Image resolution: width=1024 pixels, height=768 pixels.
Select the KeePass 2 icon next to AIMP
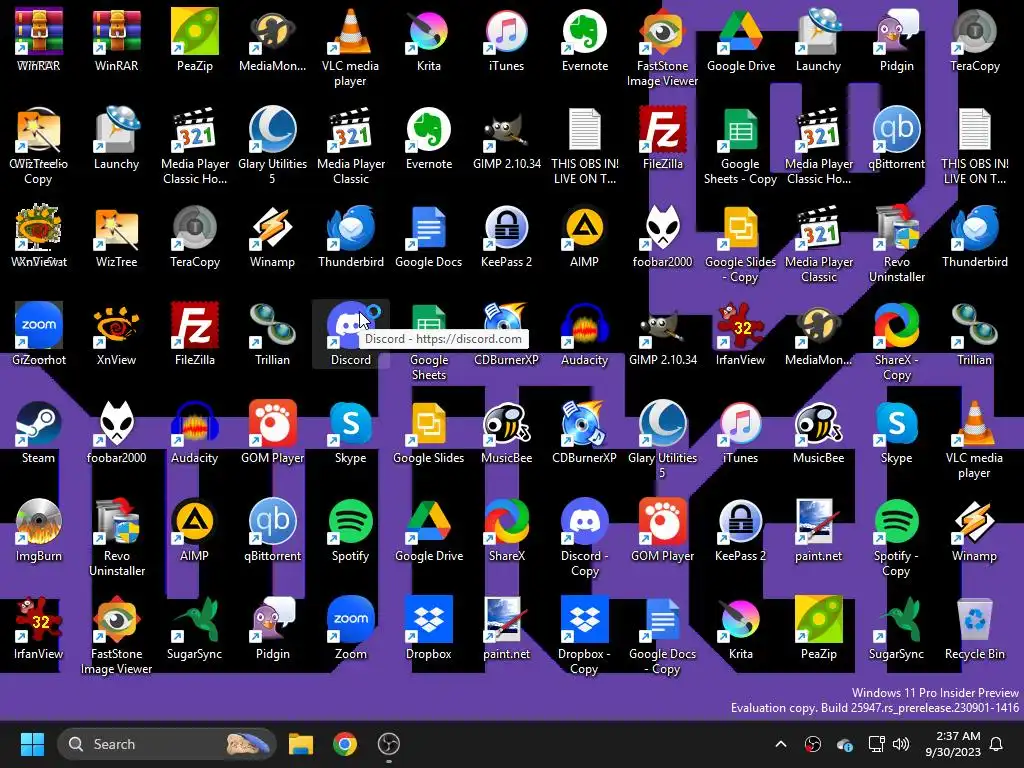pos(506,236)
